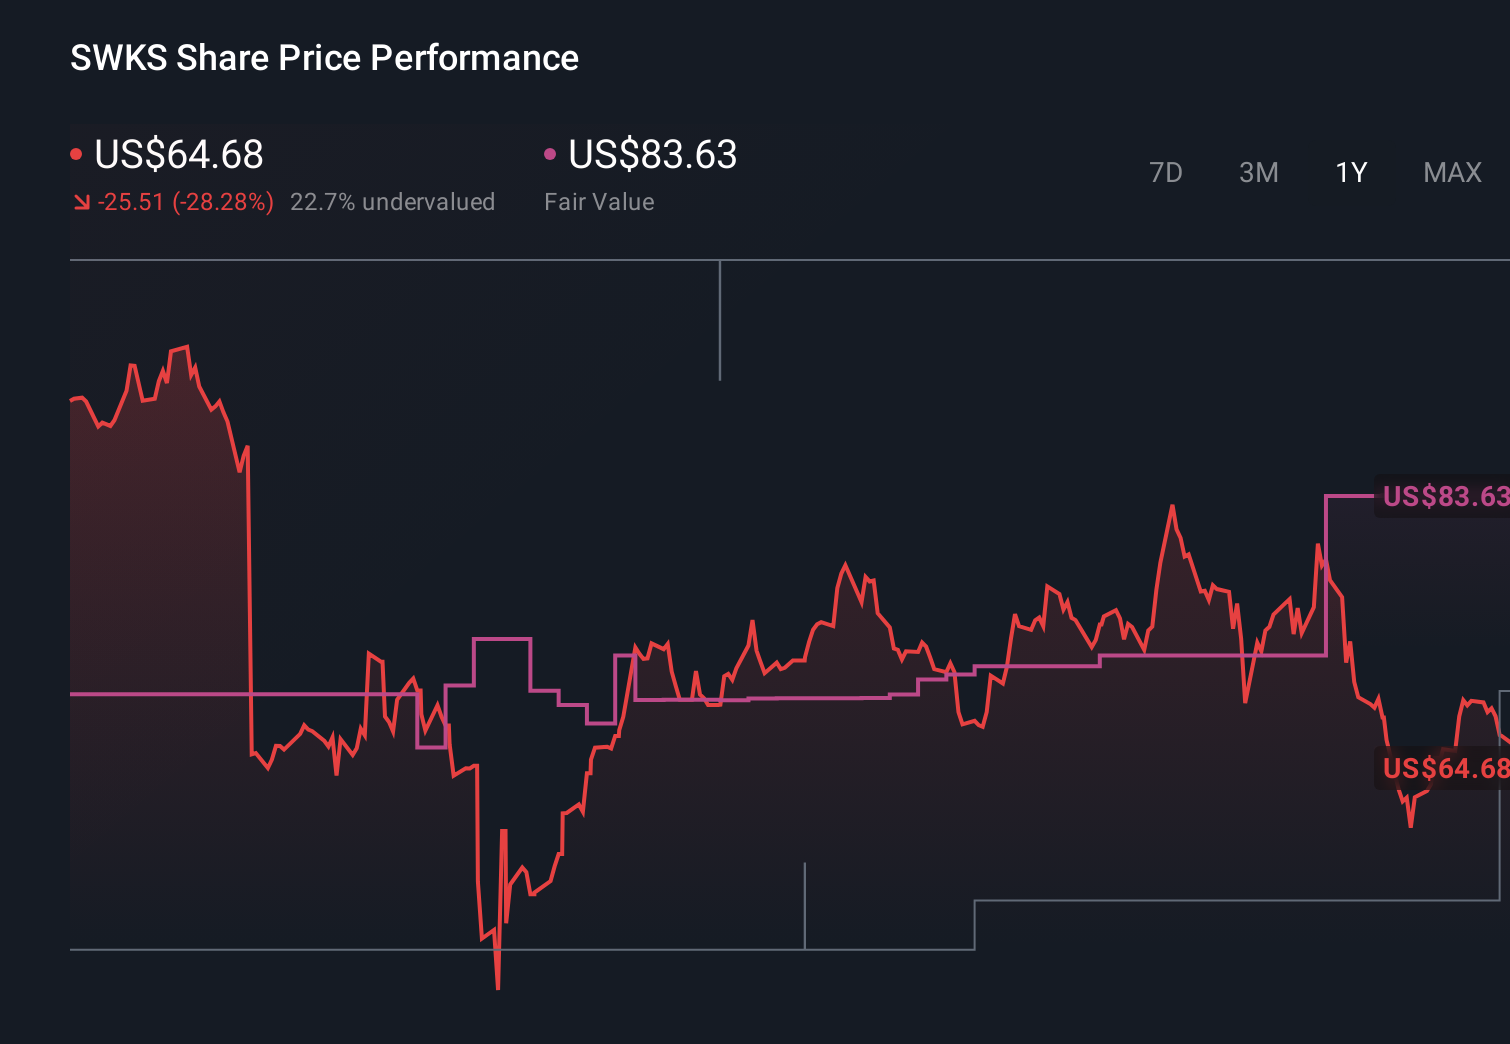Open the MAX historical view

(x=1451, y=172)
